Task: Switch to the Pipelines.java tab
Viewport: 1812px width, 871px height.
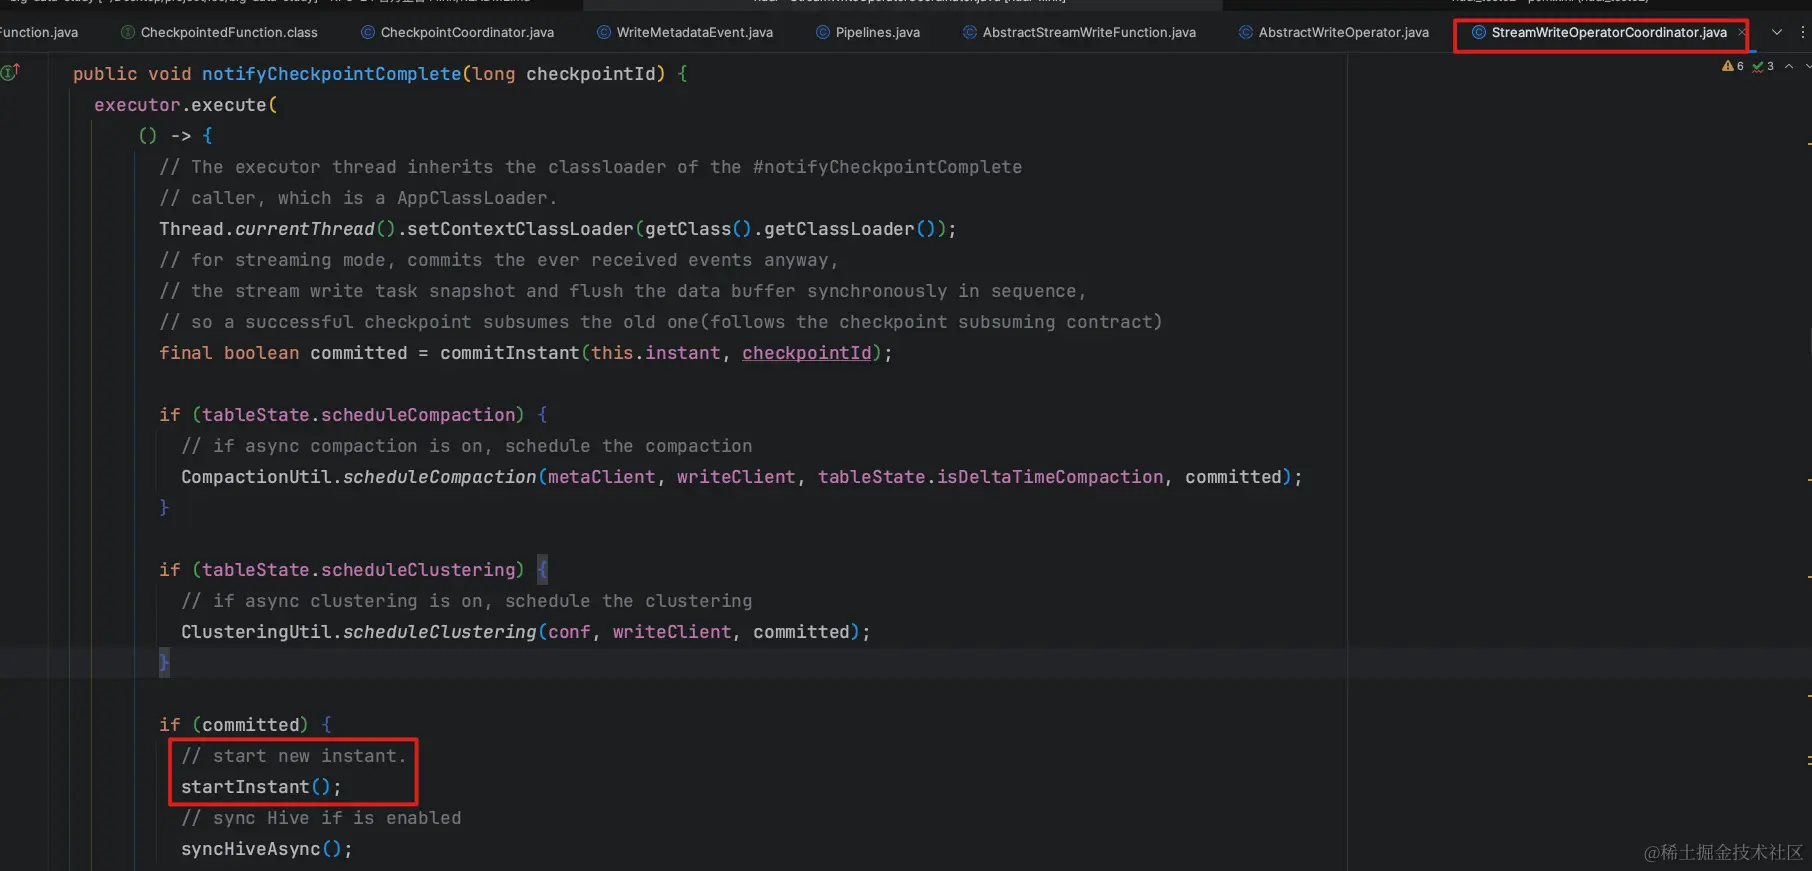Action: point(868,32)
